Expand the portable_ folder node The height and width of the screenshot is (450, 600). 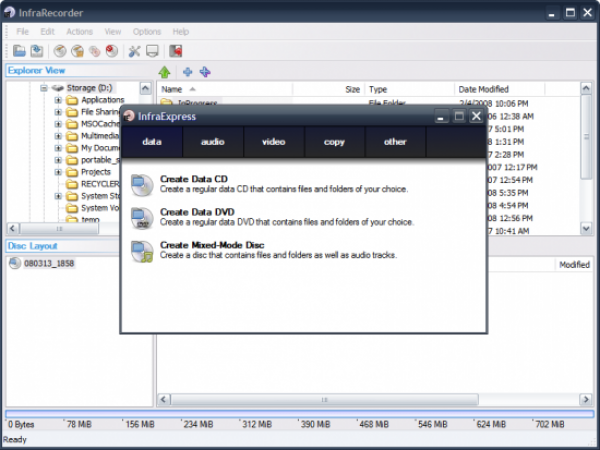coord(58,160)
